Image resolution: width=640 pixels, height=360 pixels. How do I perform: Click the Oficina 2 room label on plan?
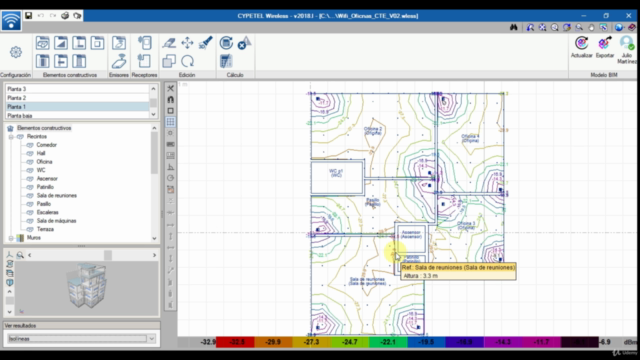click(x=373, y=131)
